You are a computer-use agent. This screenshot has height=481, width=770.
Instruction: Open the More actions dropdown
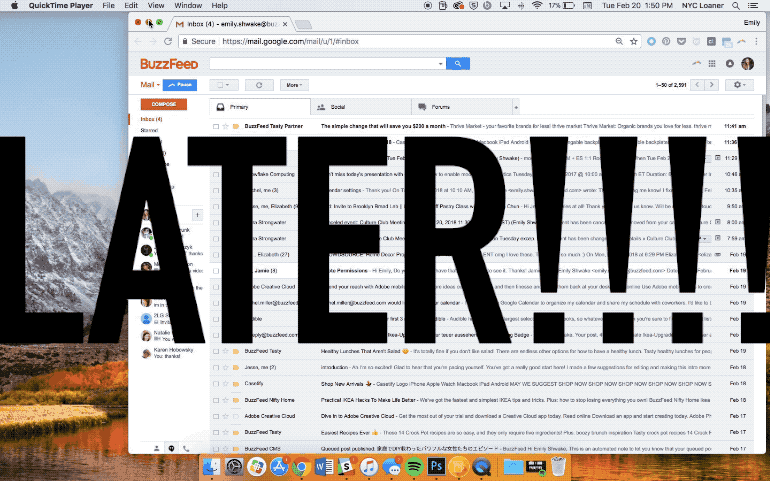294,85
